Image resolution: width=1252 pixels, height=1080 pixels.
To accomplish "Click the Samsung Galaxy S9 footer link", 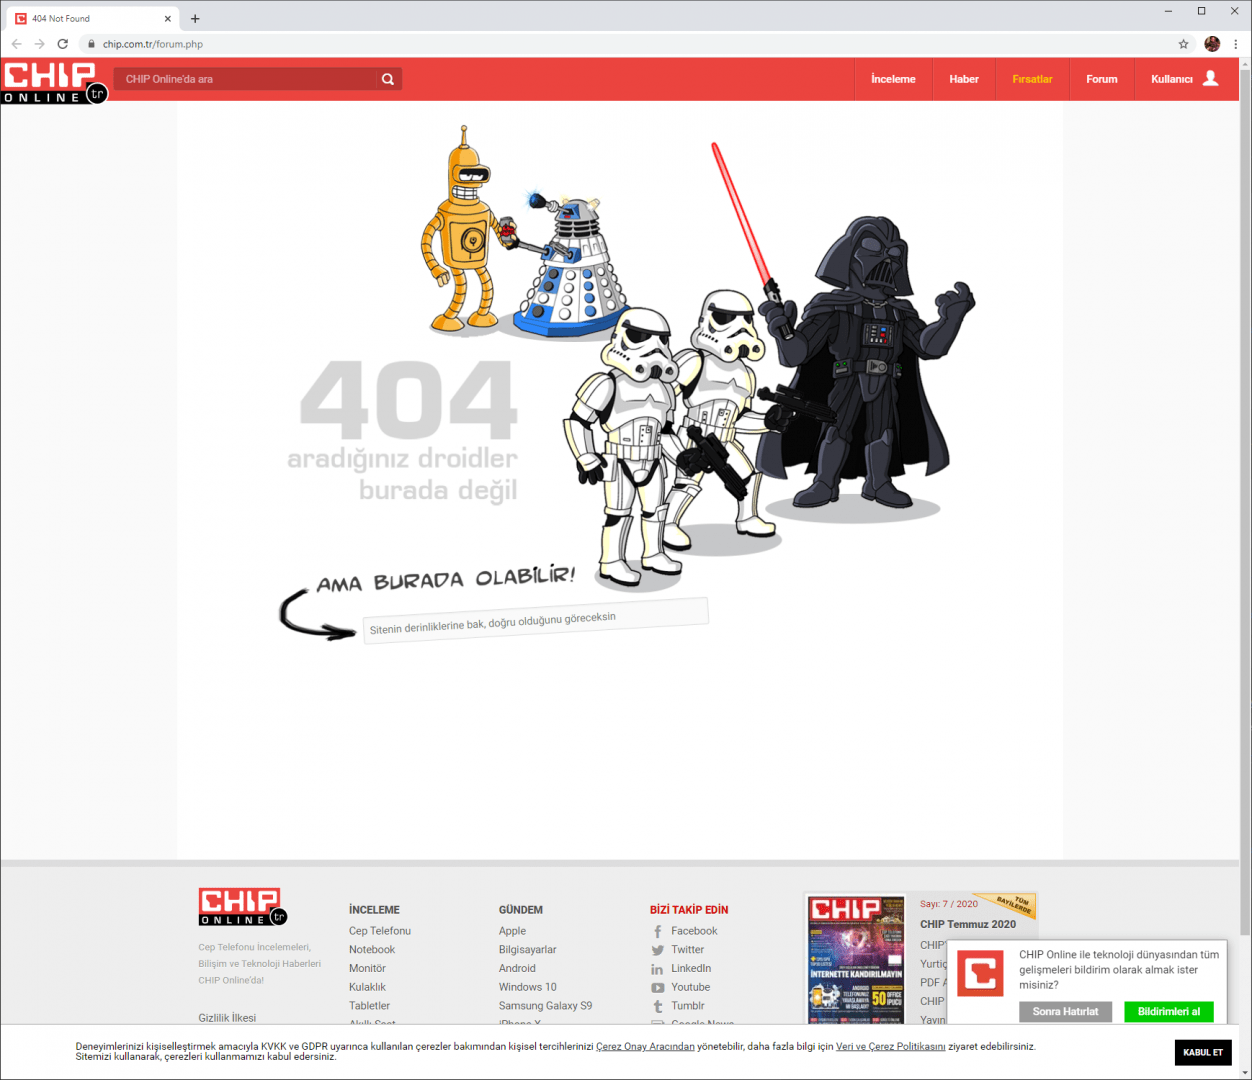I will tap(545, 1006).
